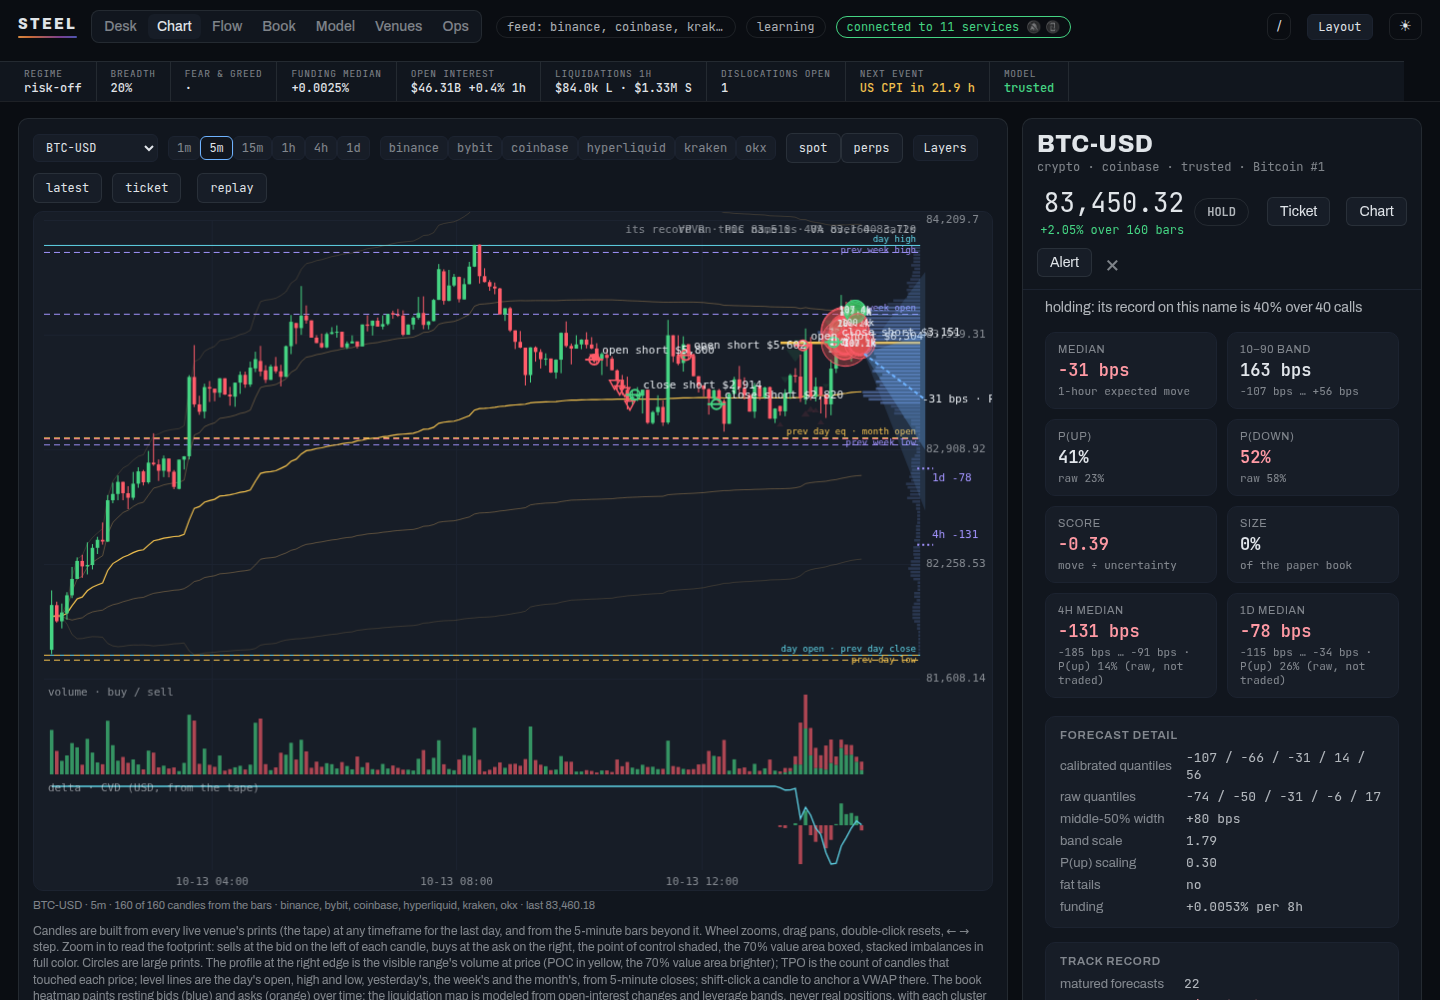
Task: Toggle the okx venue filter
Action: click(x=756, y=148)
